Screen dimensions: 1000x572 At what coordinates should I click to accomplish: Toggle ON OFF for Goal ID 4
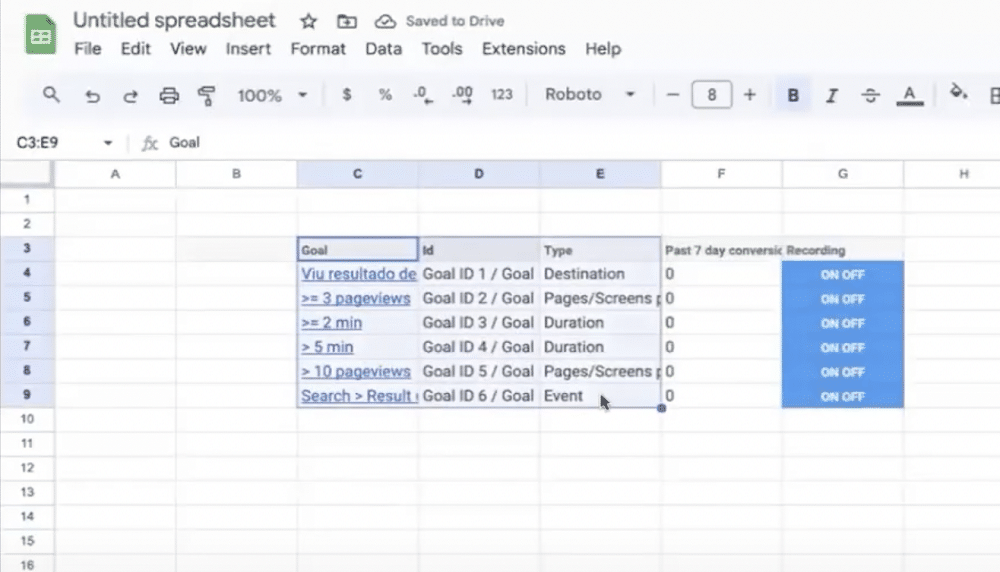point(842,348)
